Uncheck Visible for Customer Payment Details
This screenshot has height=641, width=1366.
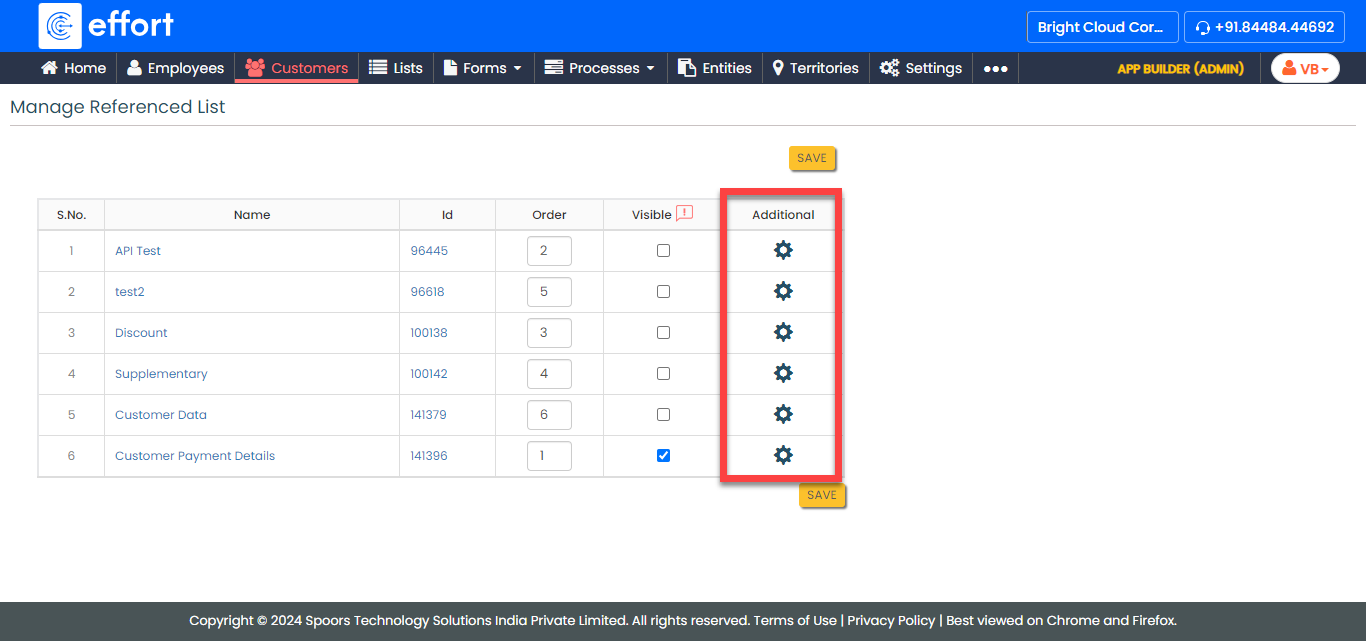click(x=663, y=456)
